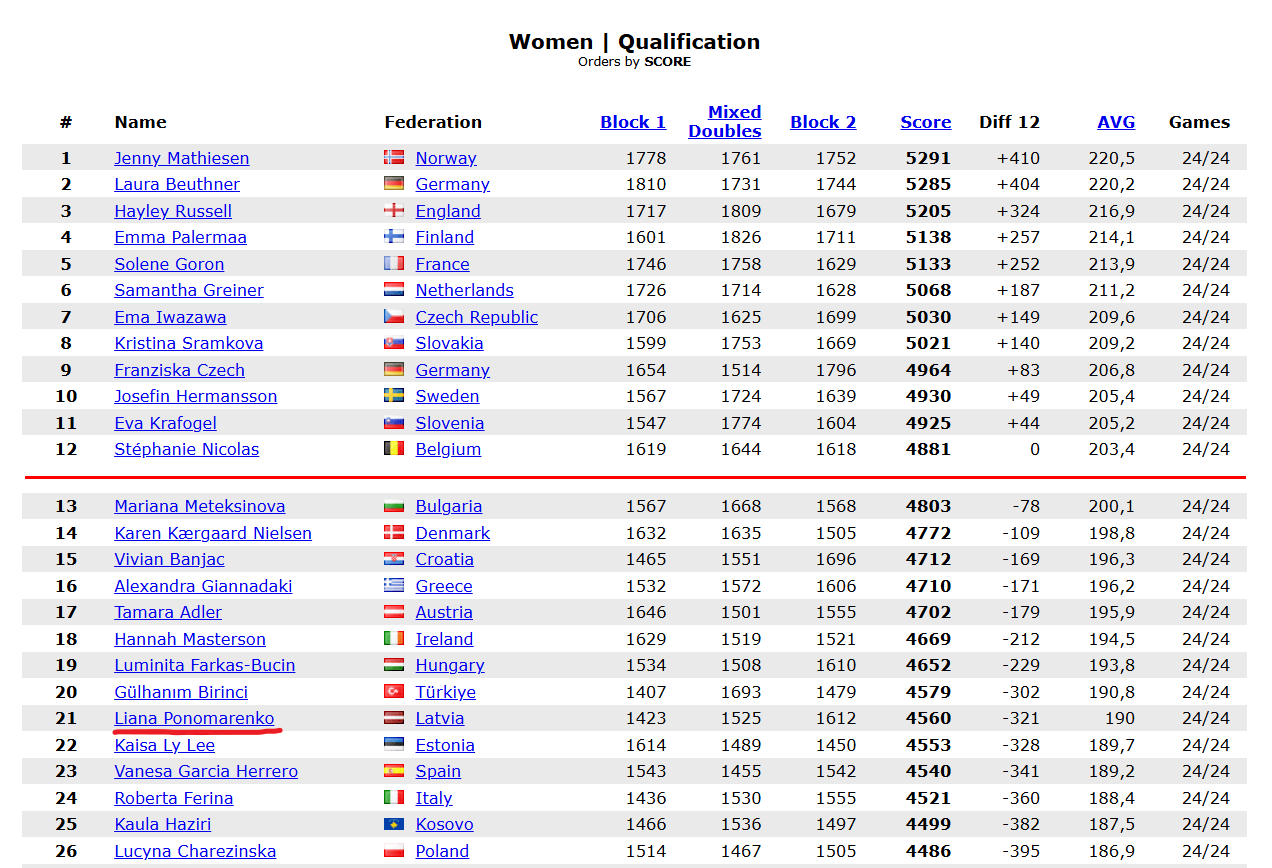Click the Norway flag icon
The width and height of the screenshot is (1272, 868).
[394, 158]
